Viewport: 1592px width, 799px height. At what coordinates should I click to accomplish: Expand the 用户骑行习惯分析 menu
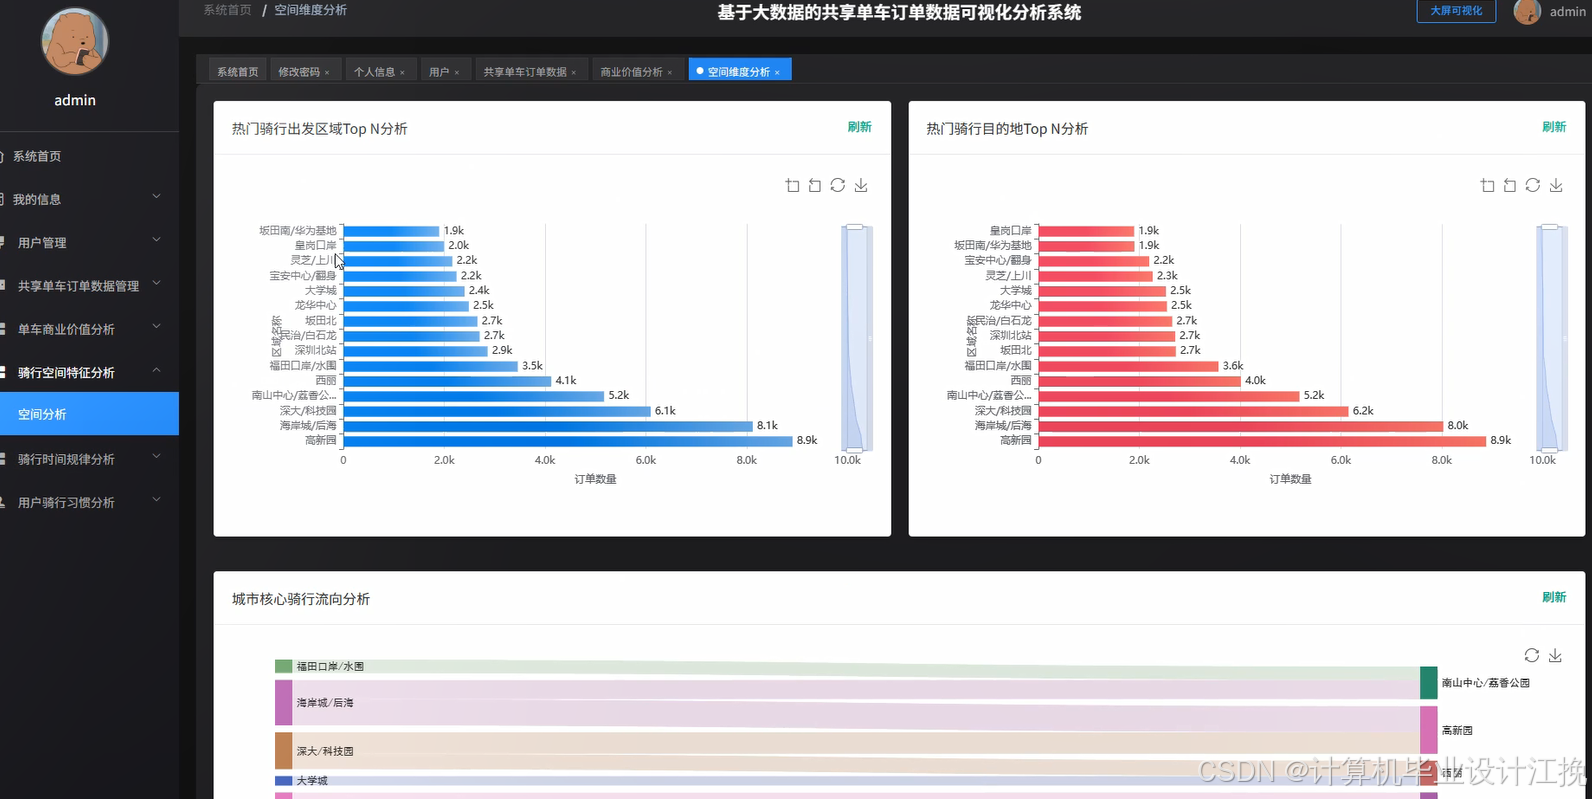click(89, 502)
